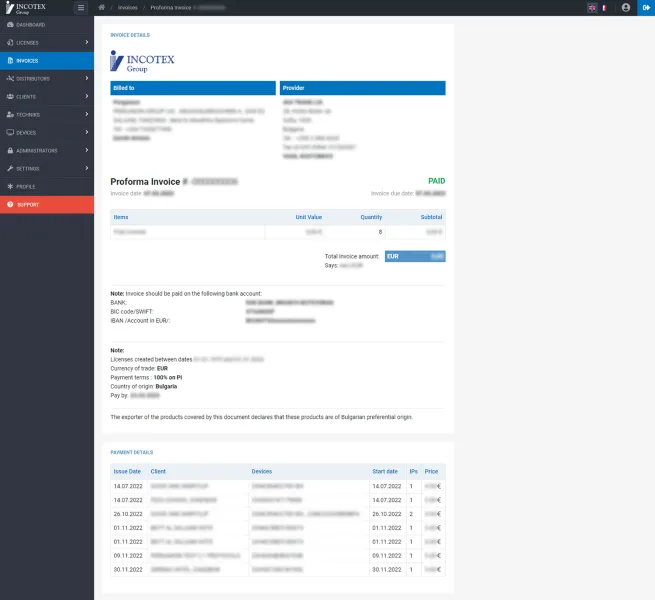Open the Administrators sidebar menu
655x600 pixels.
pos(47,150)
